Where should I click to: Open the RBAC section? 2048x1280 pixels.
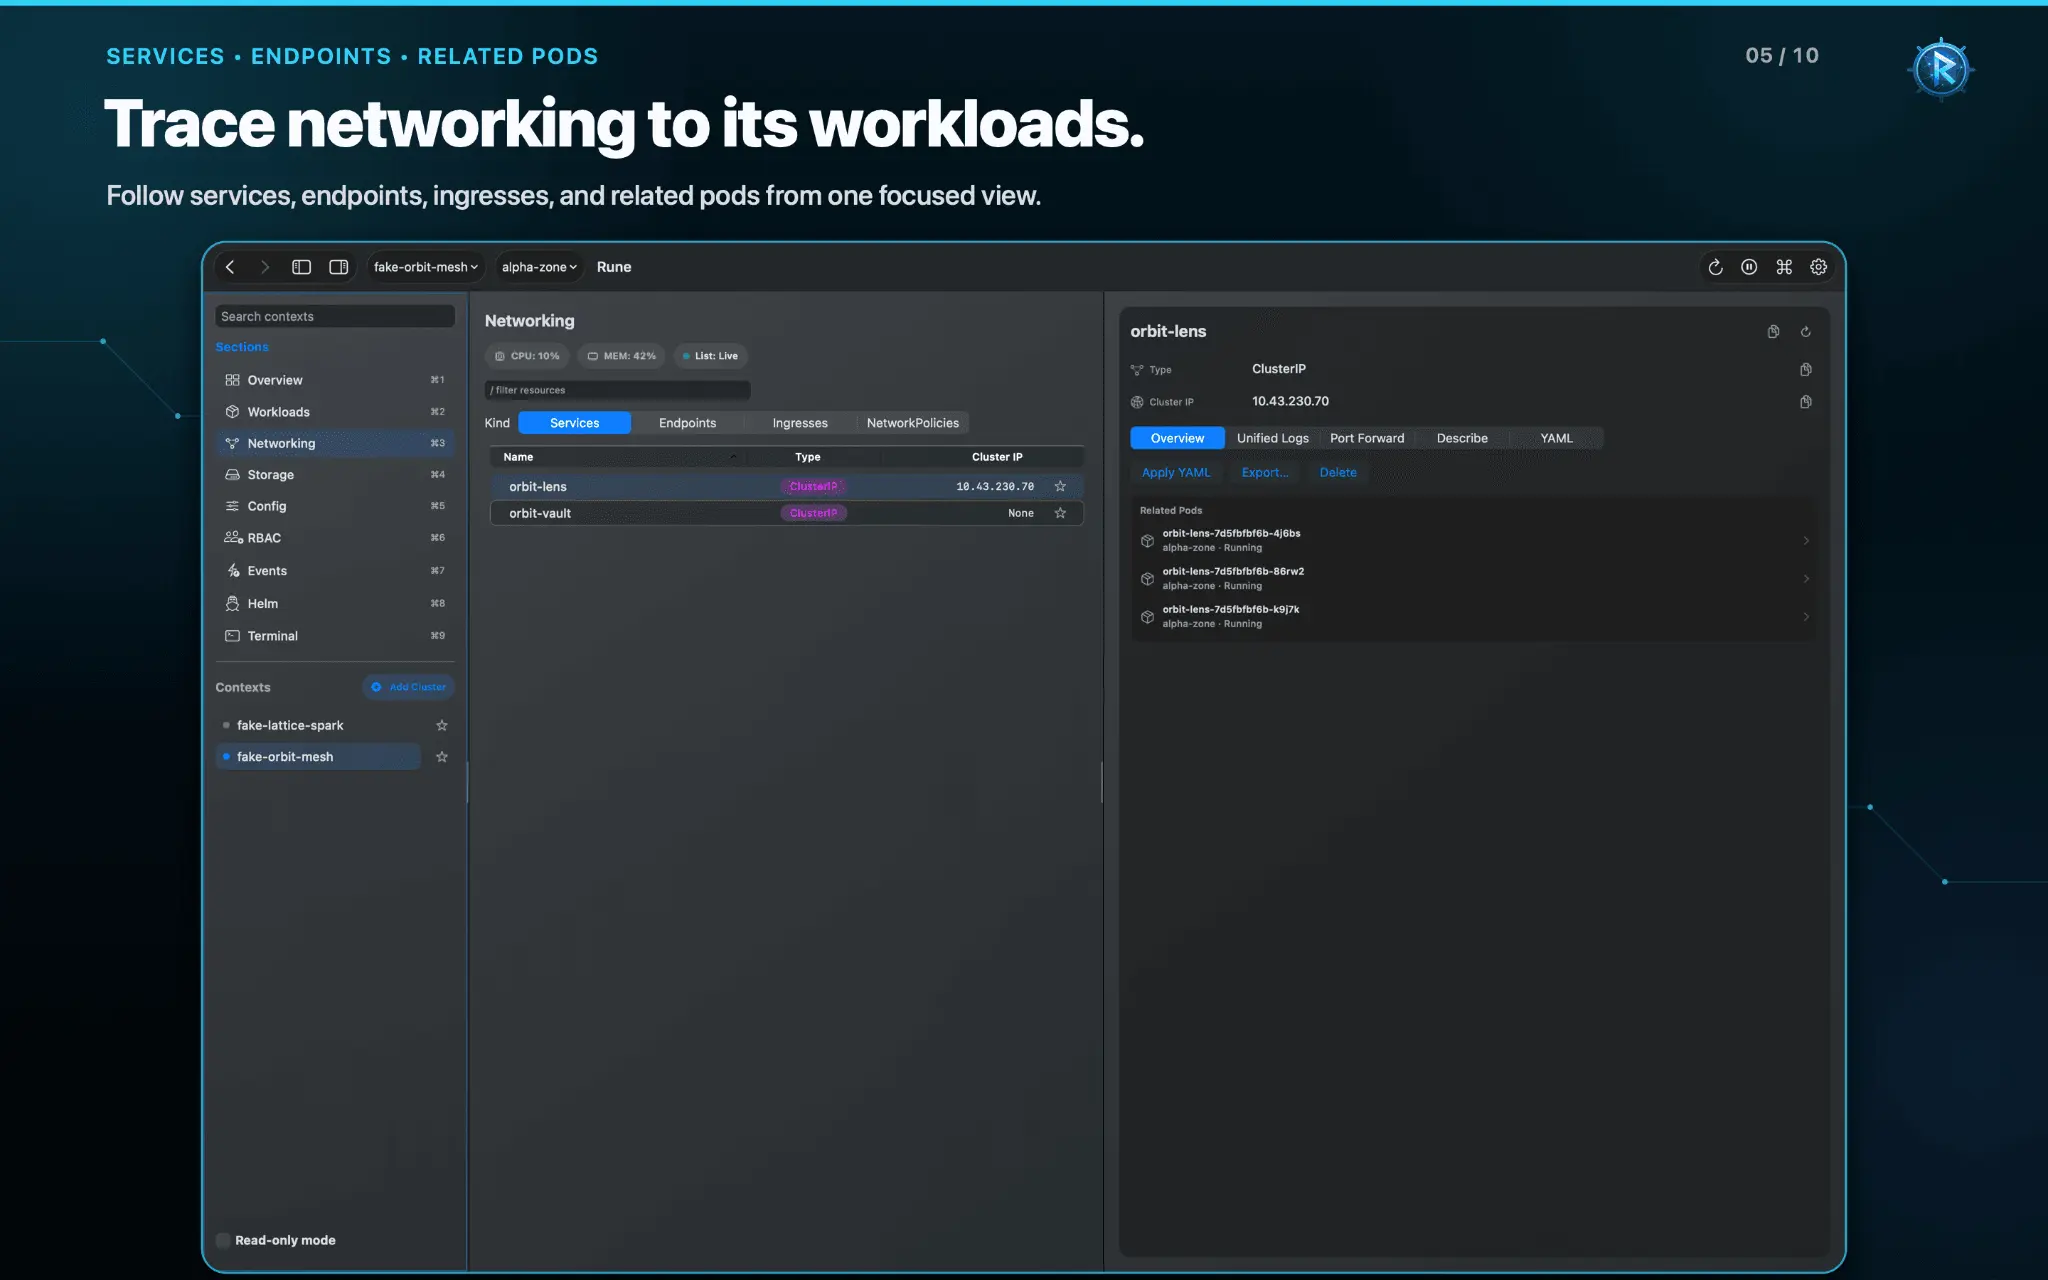(334, 538)
